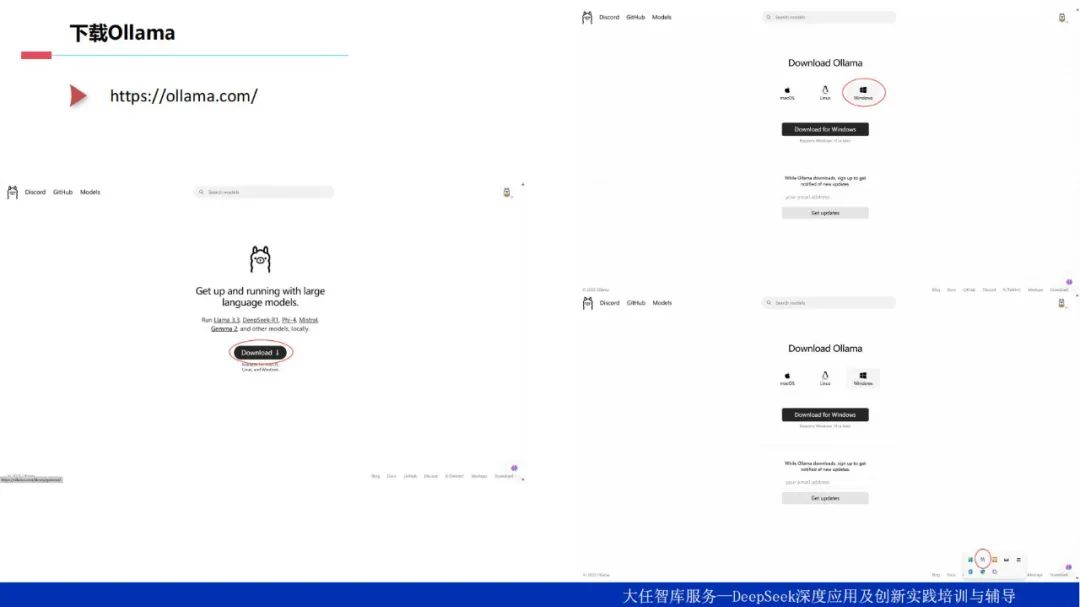Click the Download Ollama heading on the upper download page
The height and width of the screenshot is (607, 1080).
(x=825, y=63)
